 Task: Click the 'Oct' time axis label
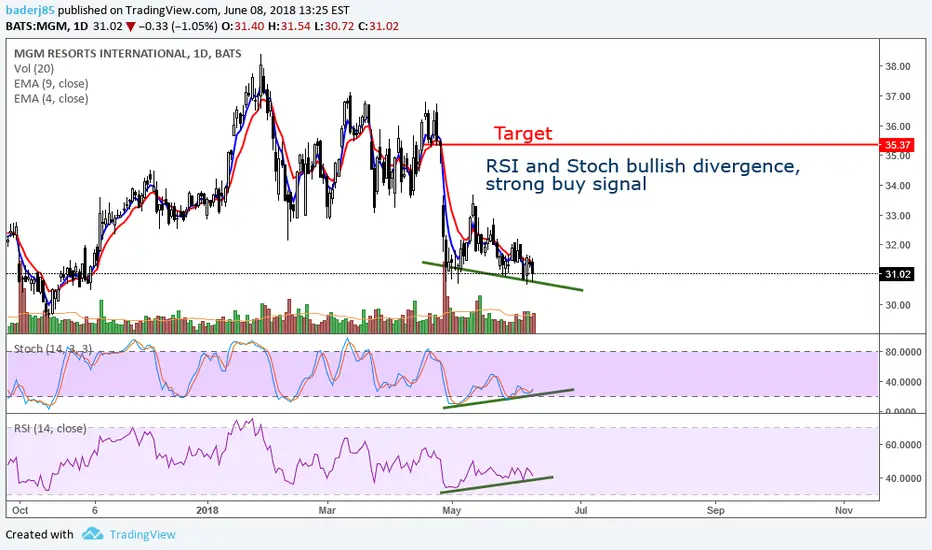point(20,510)
